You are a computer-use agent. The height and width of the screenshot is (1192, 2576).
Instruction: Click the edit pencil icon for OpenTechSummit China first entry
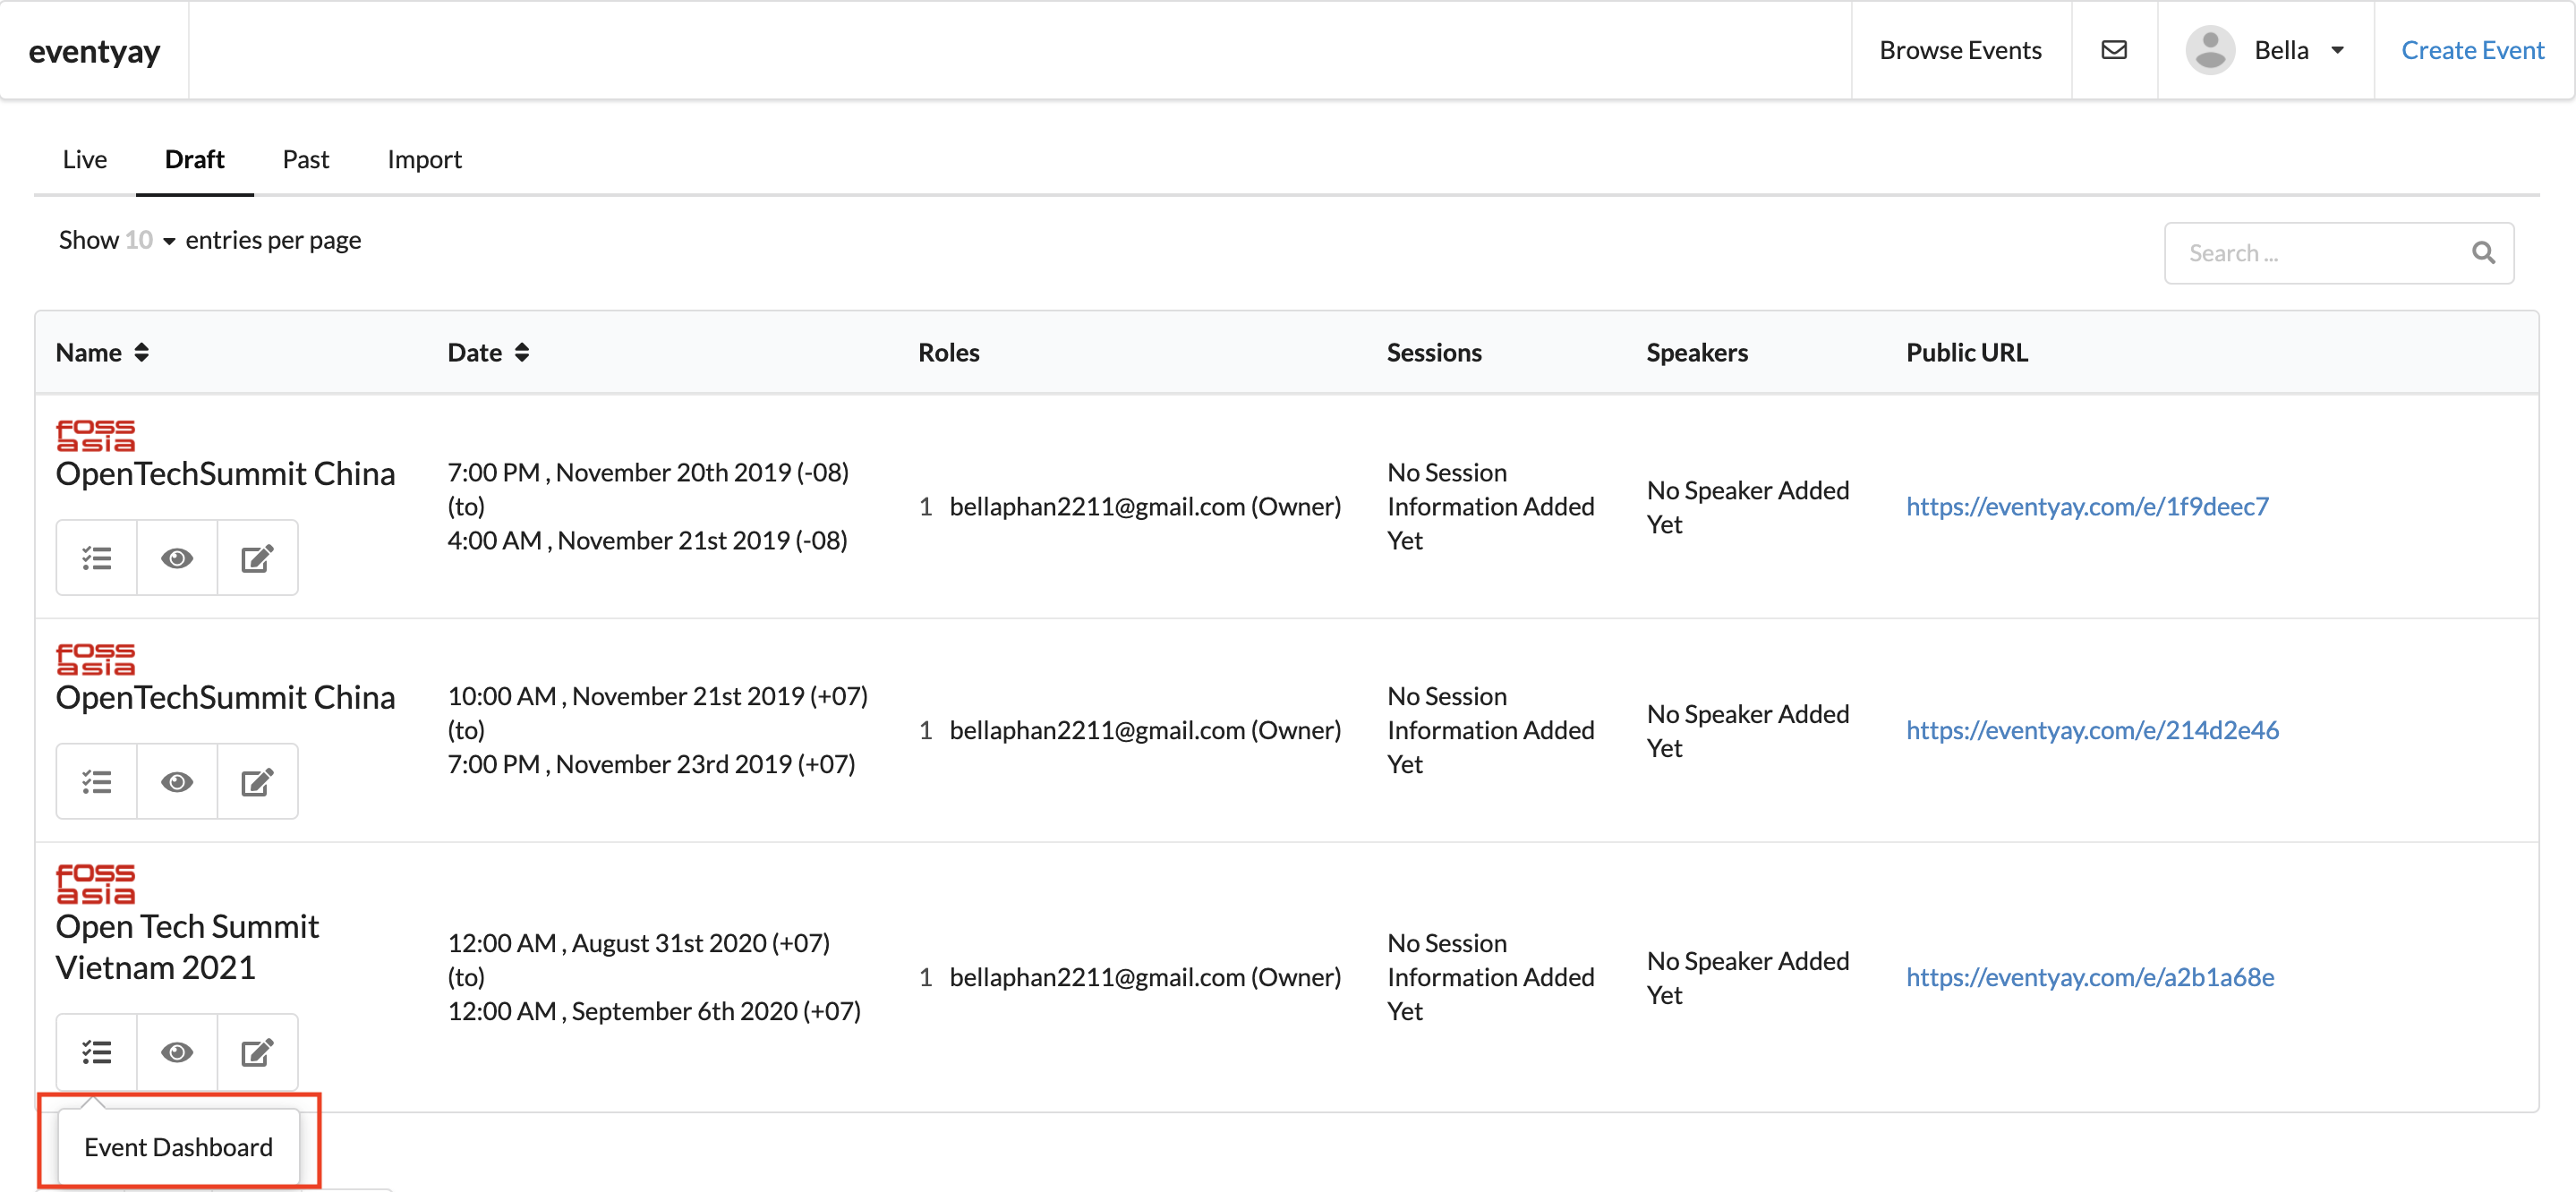click(x=256, y=555)
